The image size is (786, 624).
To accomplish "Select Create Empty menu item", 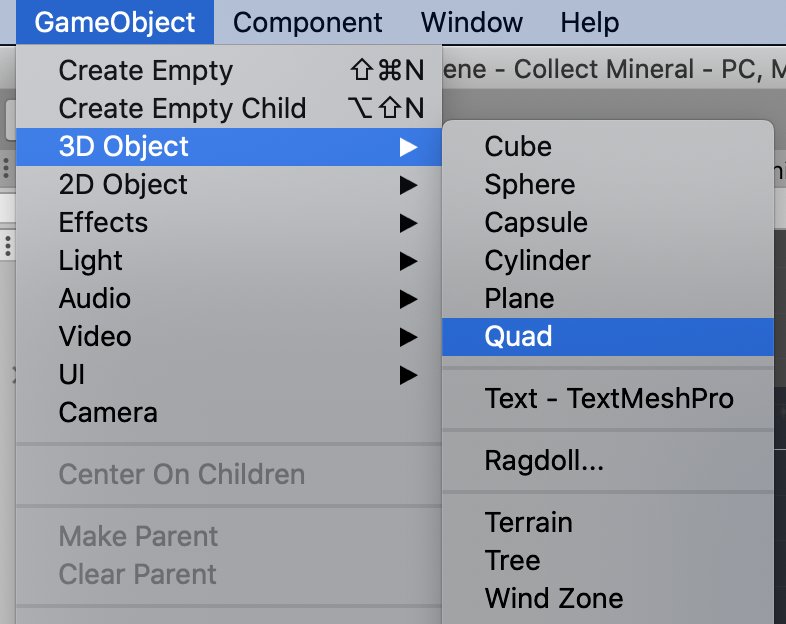I will pos(145,71).
